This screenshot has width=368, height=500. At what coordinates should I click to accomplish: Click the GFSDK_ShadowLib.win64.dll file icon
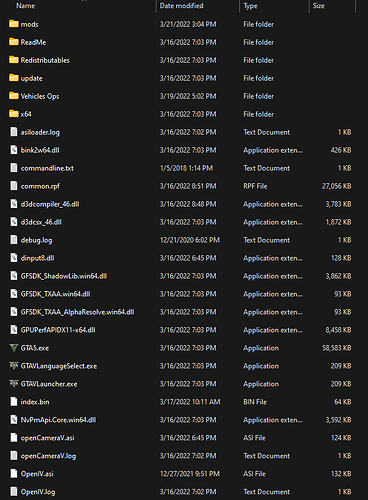coord(14,276)
